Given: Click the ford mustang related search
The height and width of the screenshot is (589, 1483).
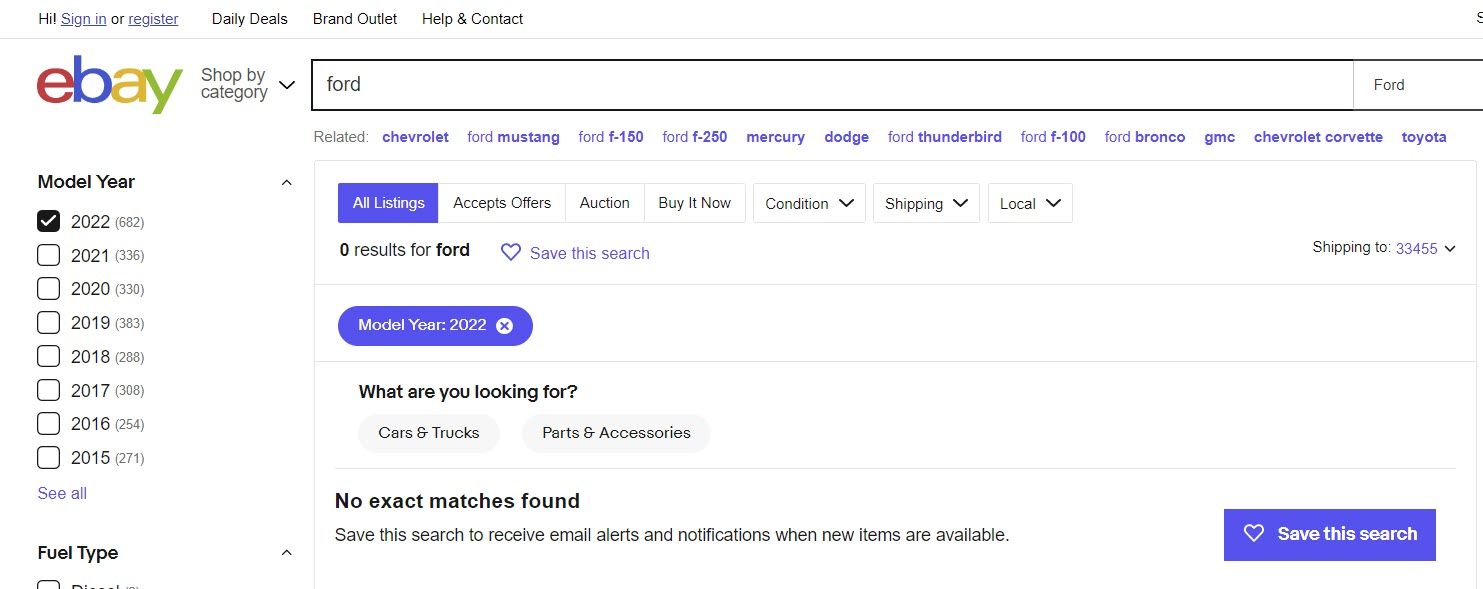Looking at the screenshot, I should click(x=513, y=137).
